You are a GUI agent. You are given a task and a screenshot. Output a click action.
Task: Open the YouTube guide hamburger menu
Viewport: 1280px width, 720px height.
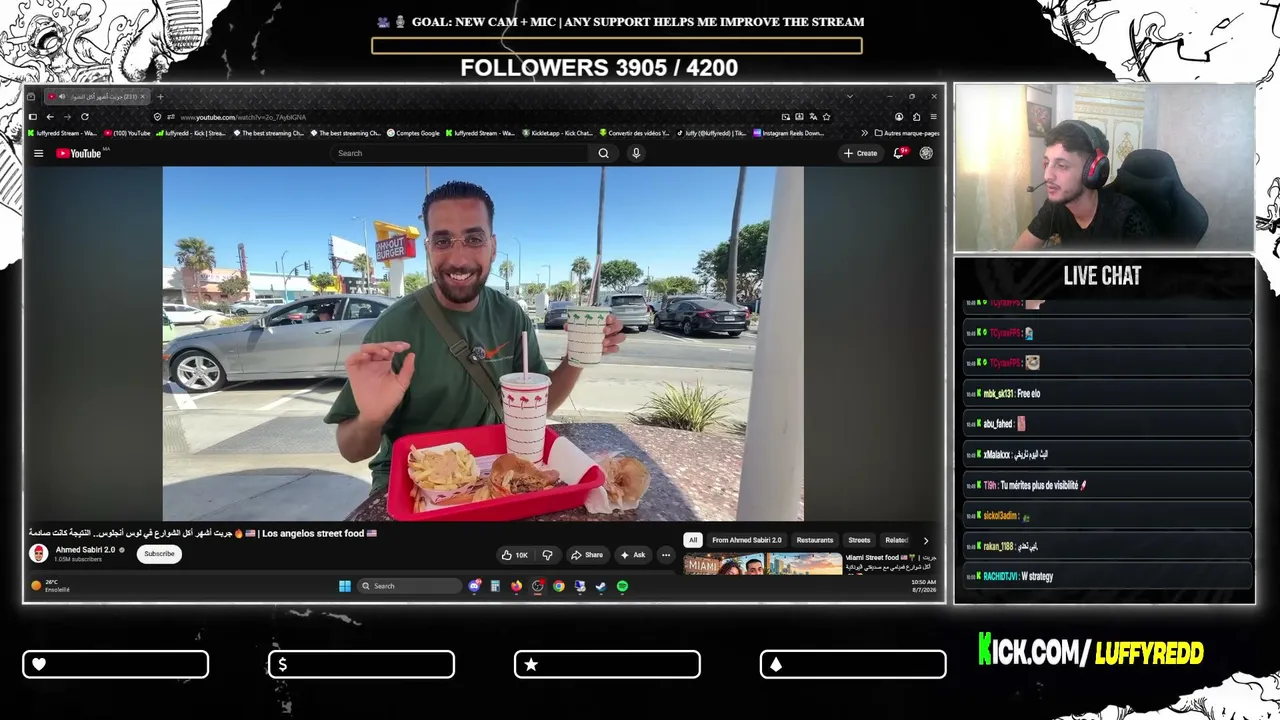38,153
